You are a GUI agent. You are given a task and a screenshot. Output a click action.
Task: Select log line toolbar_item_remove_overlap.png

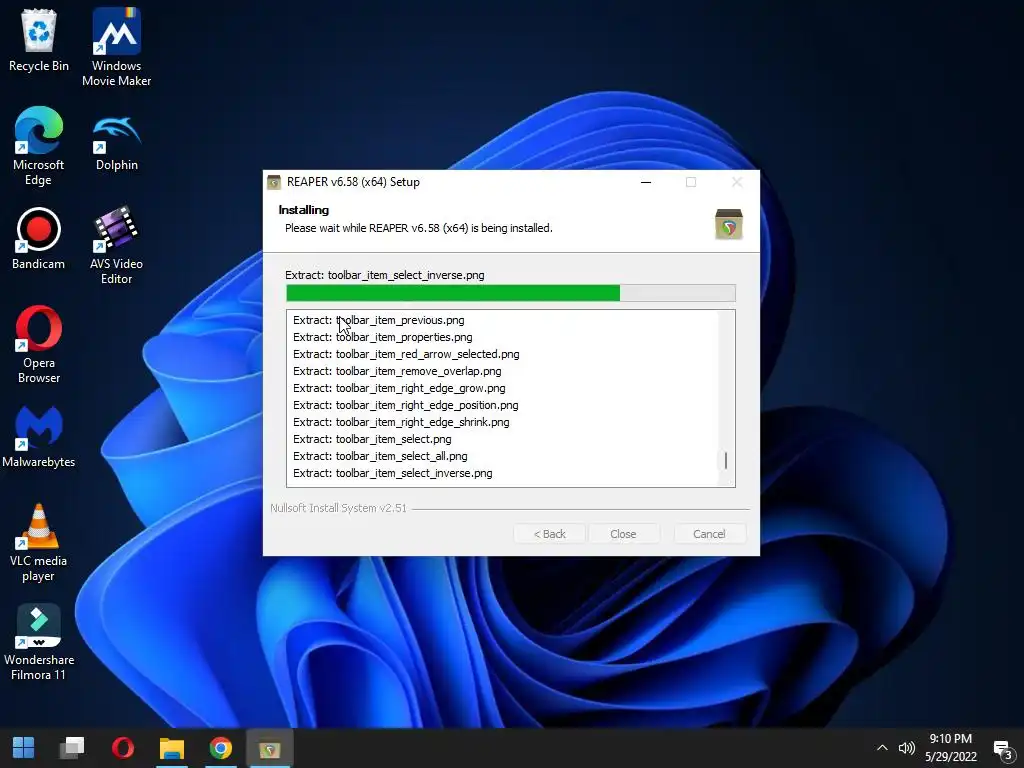tap(397, 371)
